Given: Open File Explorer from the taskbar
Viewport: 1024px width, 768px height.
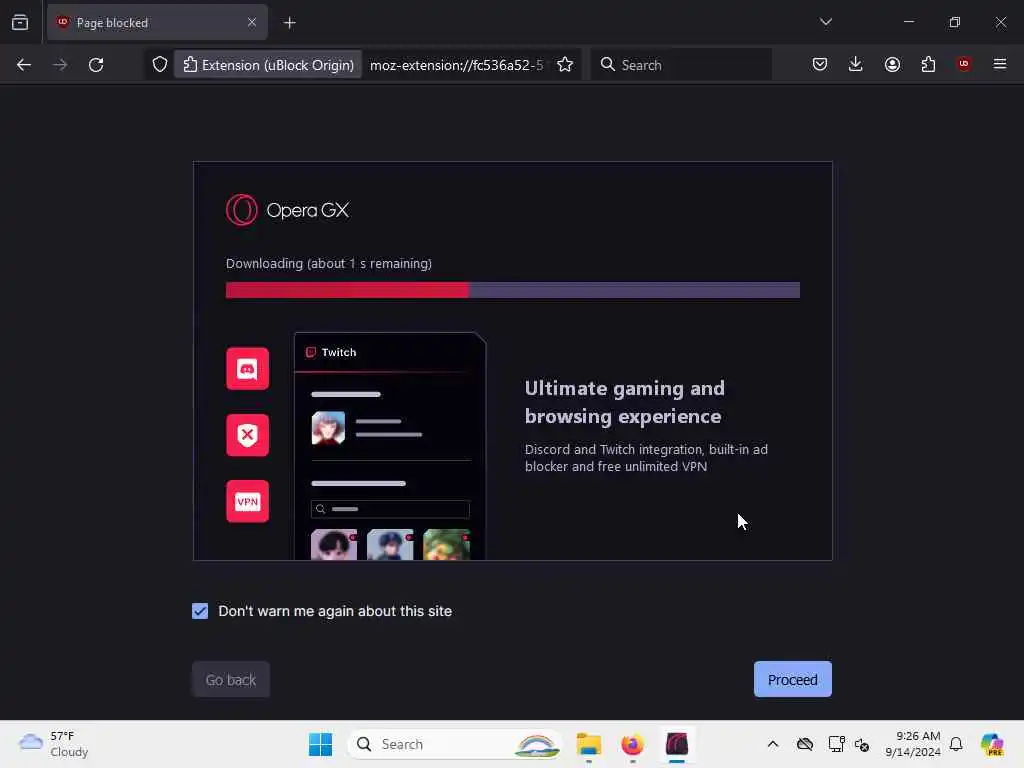Looking at the screenshot, I should (x=588, y=744).
